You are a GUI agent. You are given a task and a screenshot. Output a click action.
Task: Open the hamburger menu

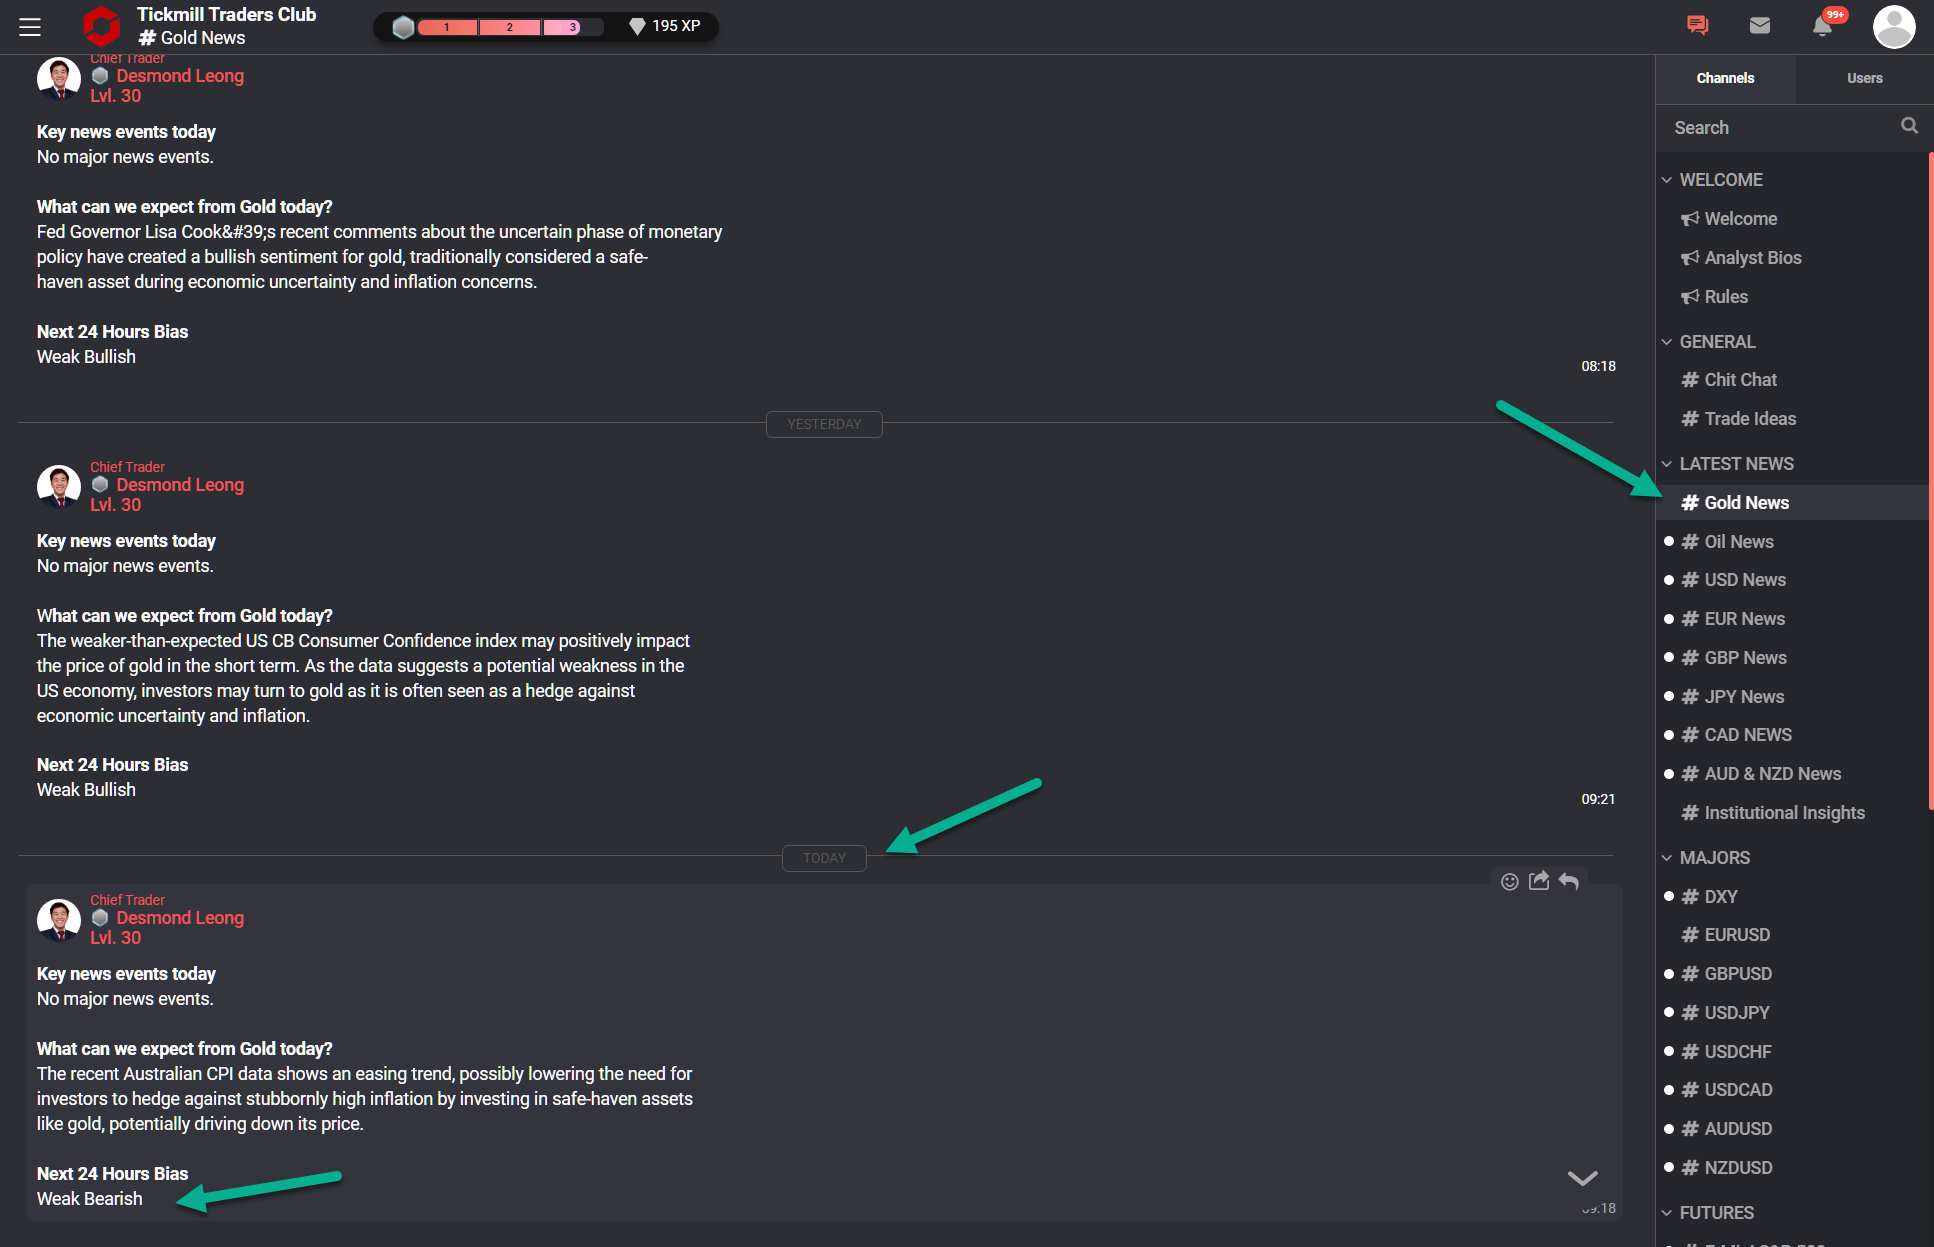pos(30,27)
